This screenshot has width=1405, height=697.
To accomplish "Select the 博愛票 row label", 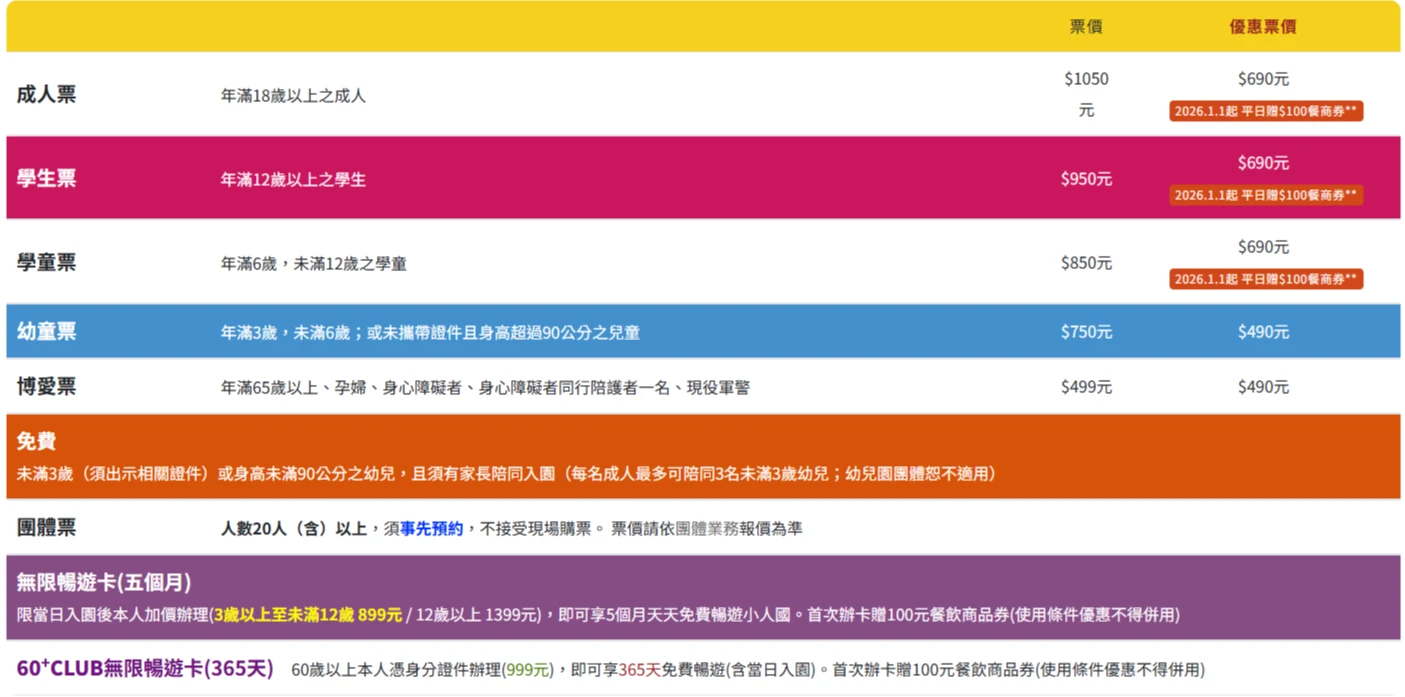I will coord(46,387).
